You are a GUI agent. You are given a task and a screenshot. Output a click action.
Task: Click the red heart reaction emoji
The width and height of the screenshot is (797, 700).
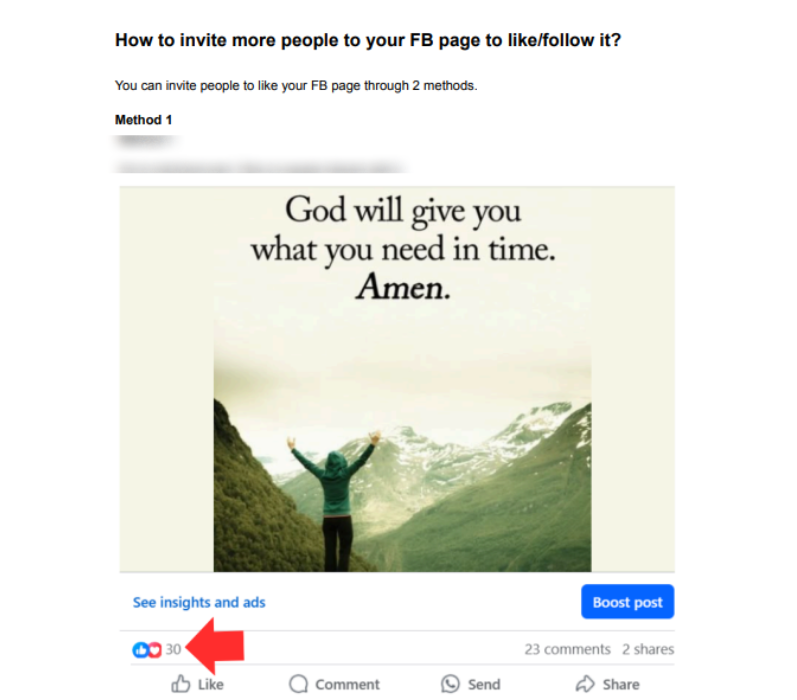pyautogui.click(x=155, y=649)
